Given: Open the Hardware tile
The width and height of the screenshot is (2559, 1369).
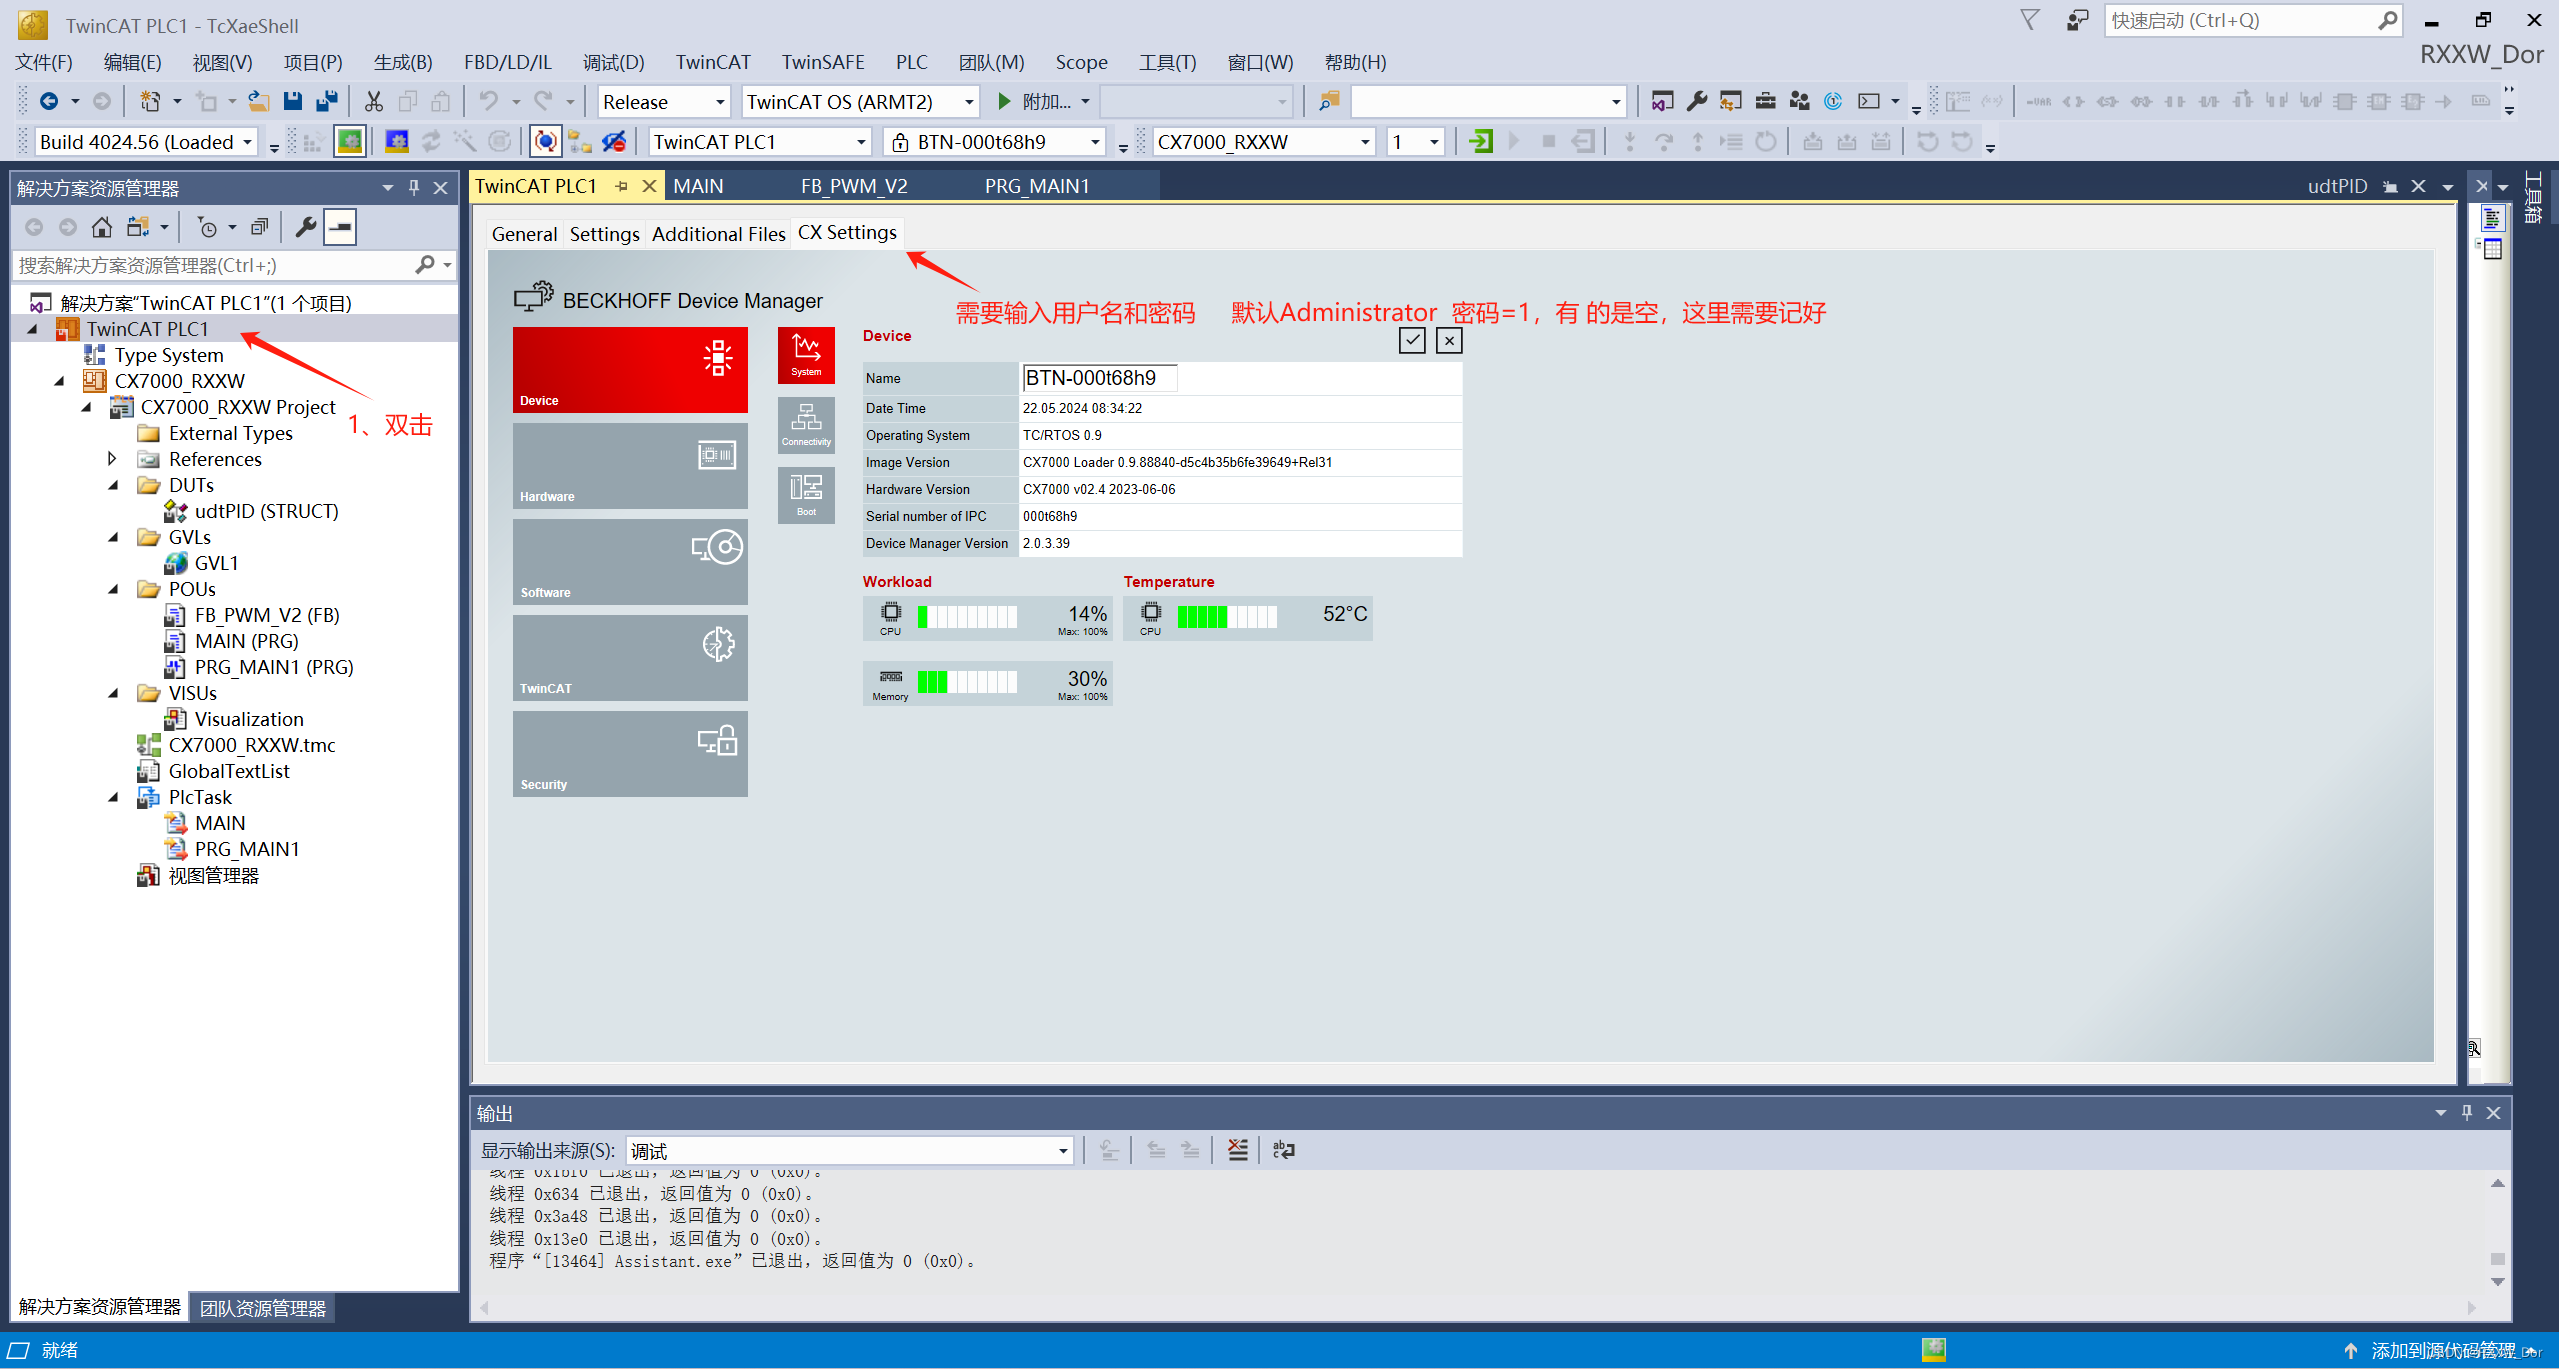Looking at the screenshot, I should 630,466.
